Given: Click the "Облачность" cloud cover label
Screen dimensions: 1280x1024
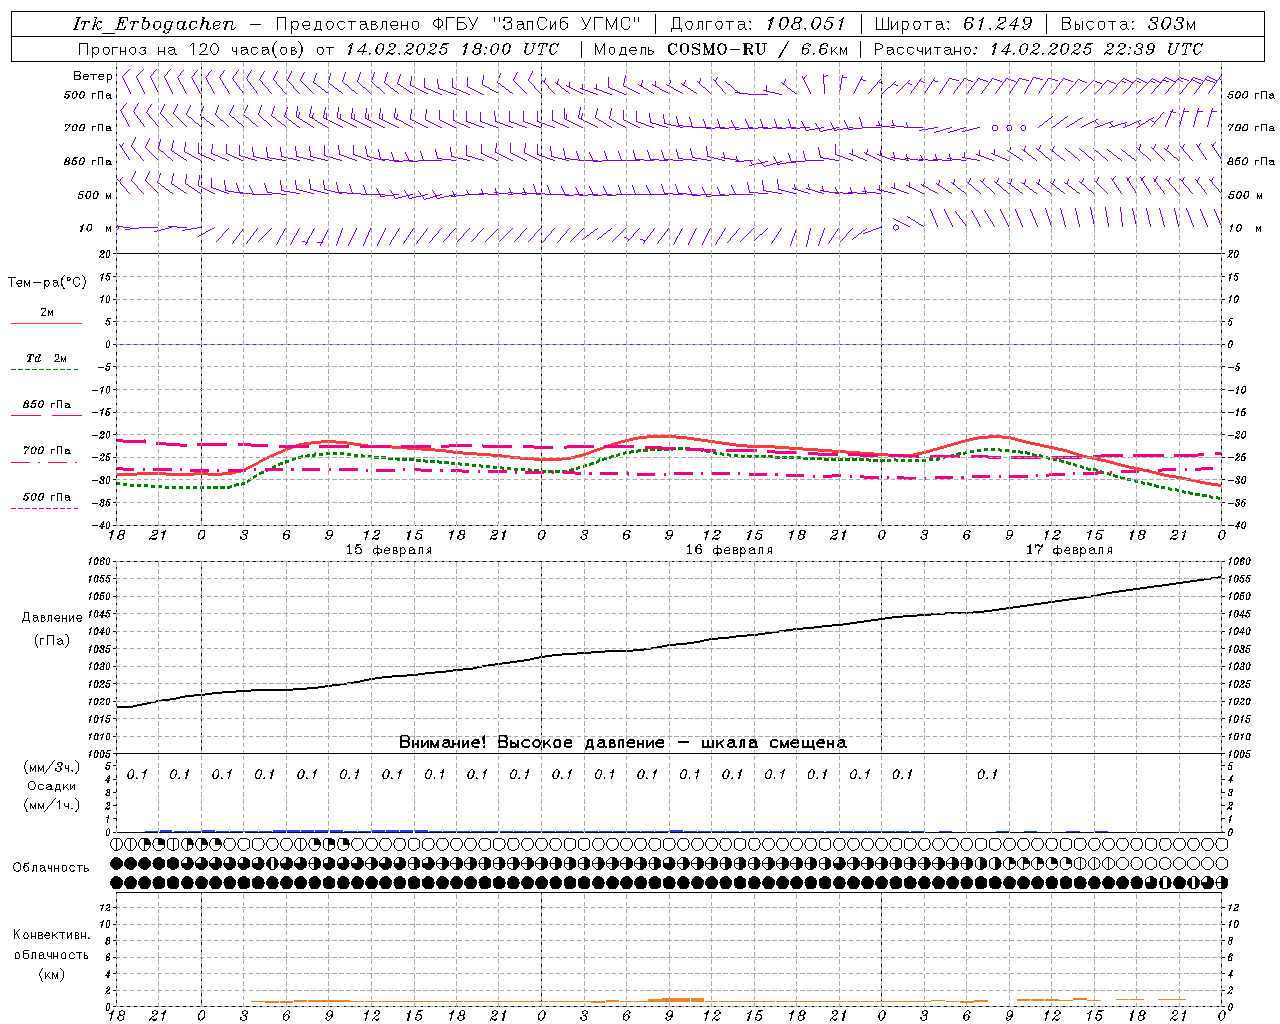Looking at the screenshot, I should [x=51, y=867].
